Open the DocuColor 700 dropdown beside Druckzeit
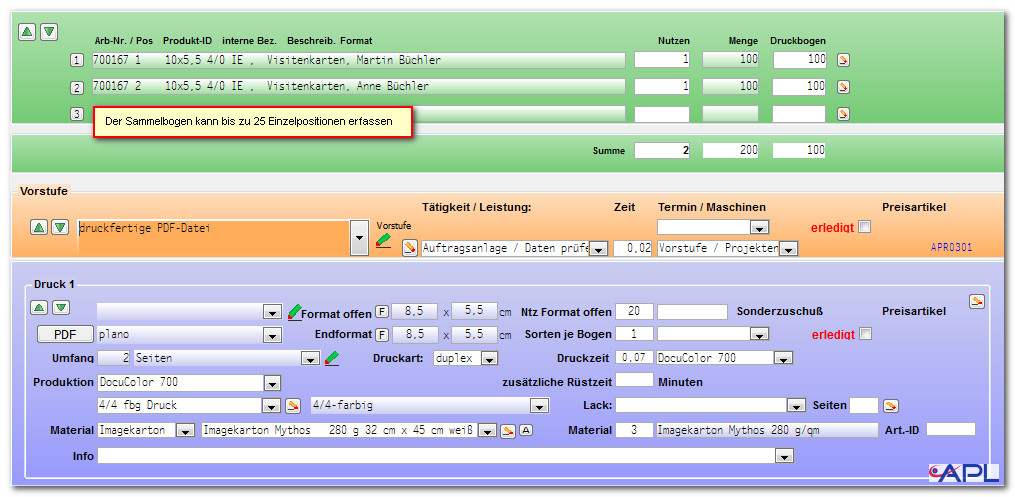 pyautogui.click(x=783, y=359)
